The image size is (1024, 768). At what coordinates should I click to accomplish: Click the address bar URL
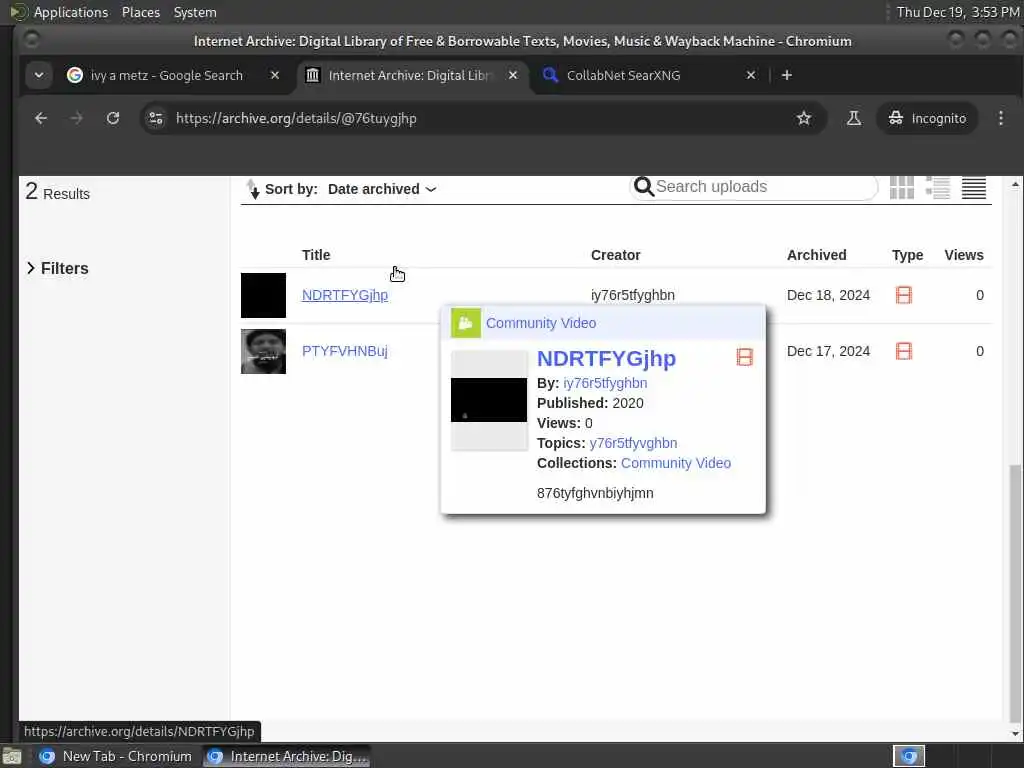pos(296,118)
